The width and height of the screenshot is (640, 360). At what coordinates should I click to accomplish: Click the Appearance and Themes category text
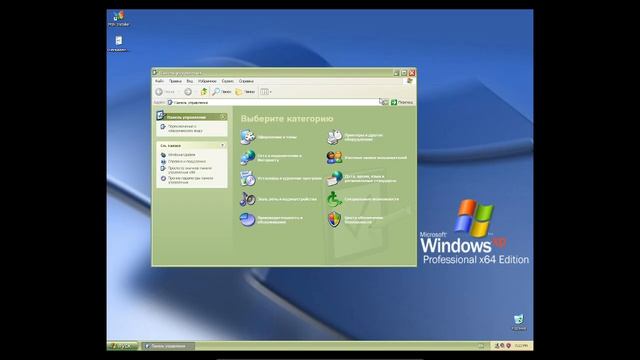pyautogui.click(x=277, y=137)
